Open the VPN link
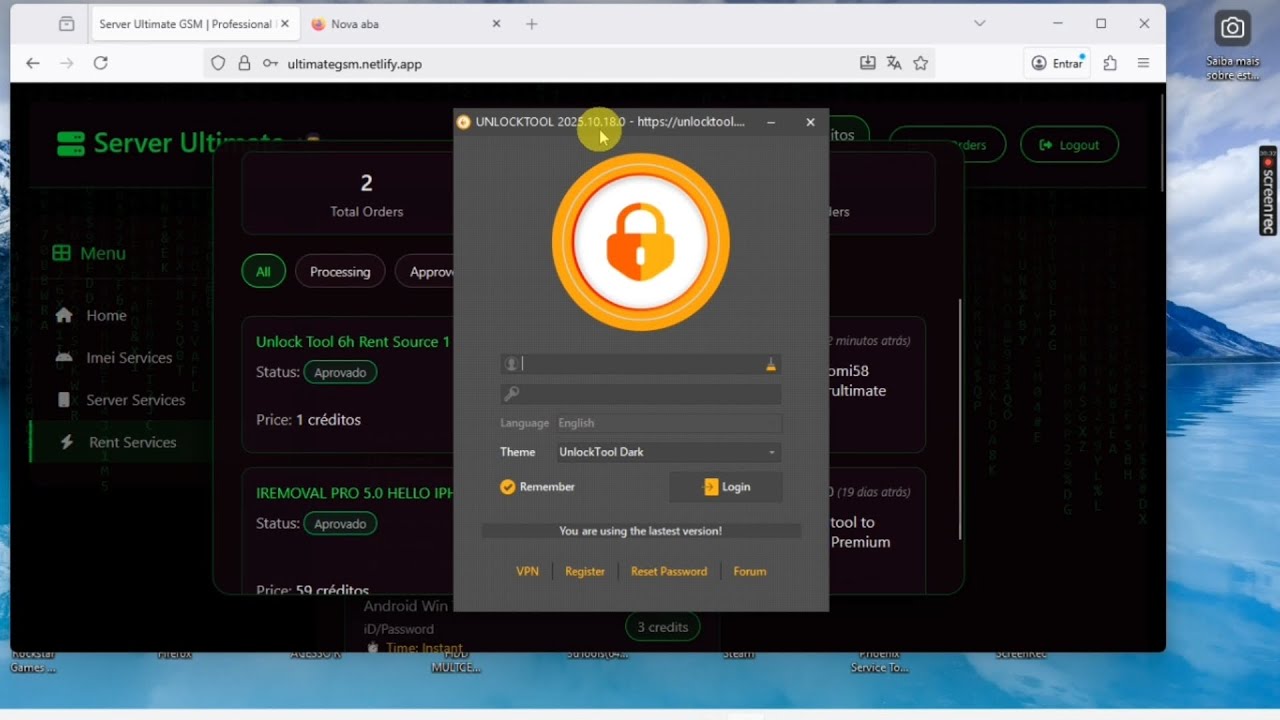1280x720 pixels. (x=527, y=571)
